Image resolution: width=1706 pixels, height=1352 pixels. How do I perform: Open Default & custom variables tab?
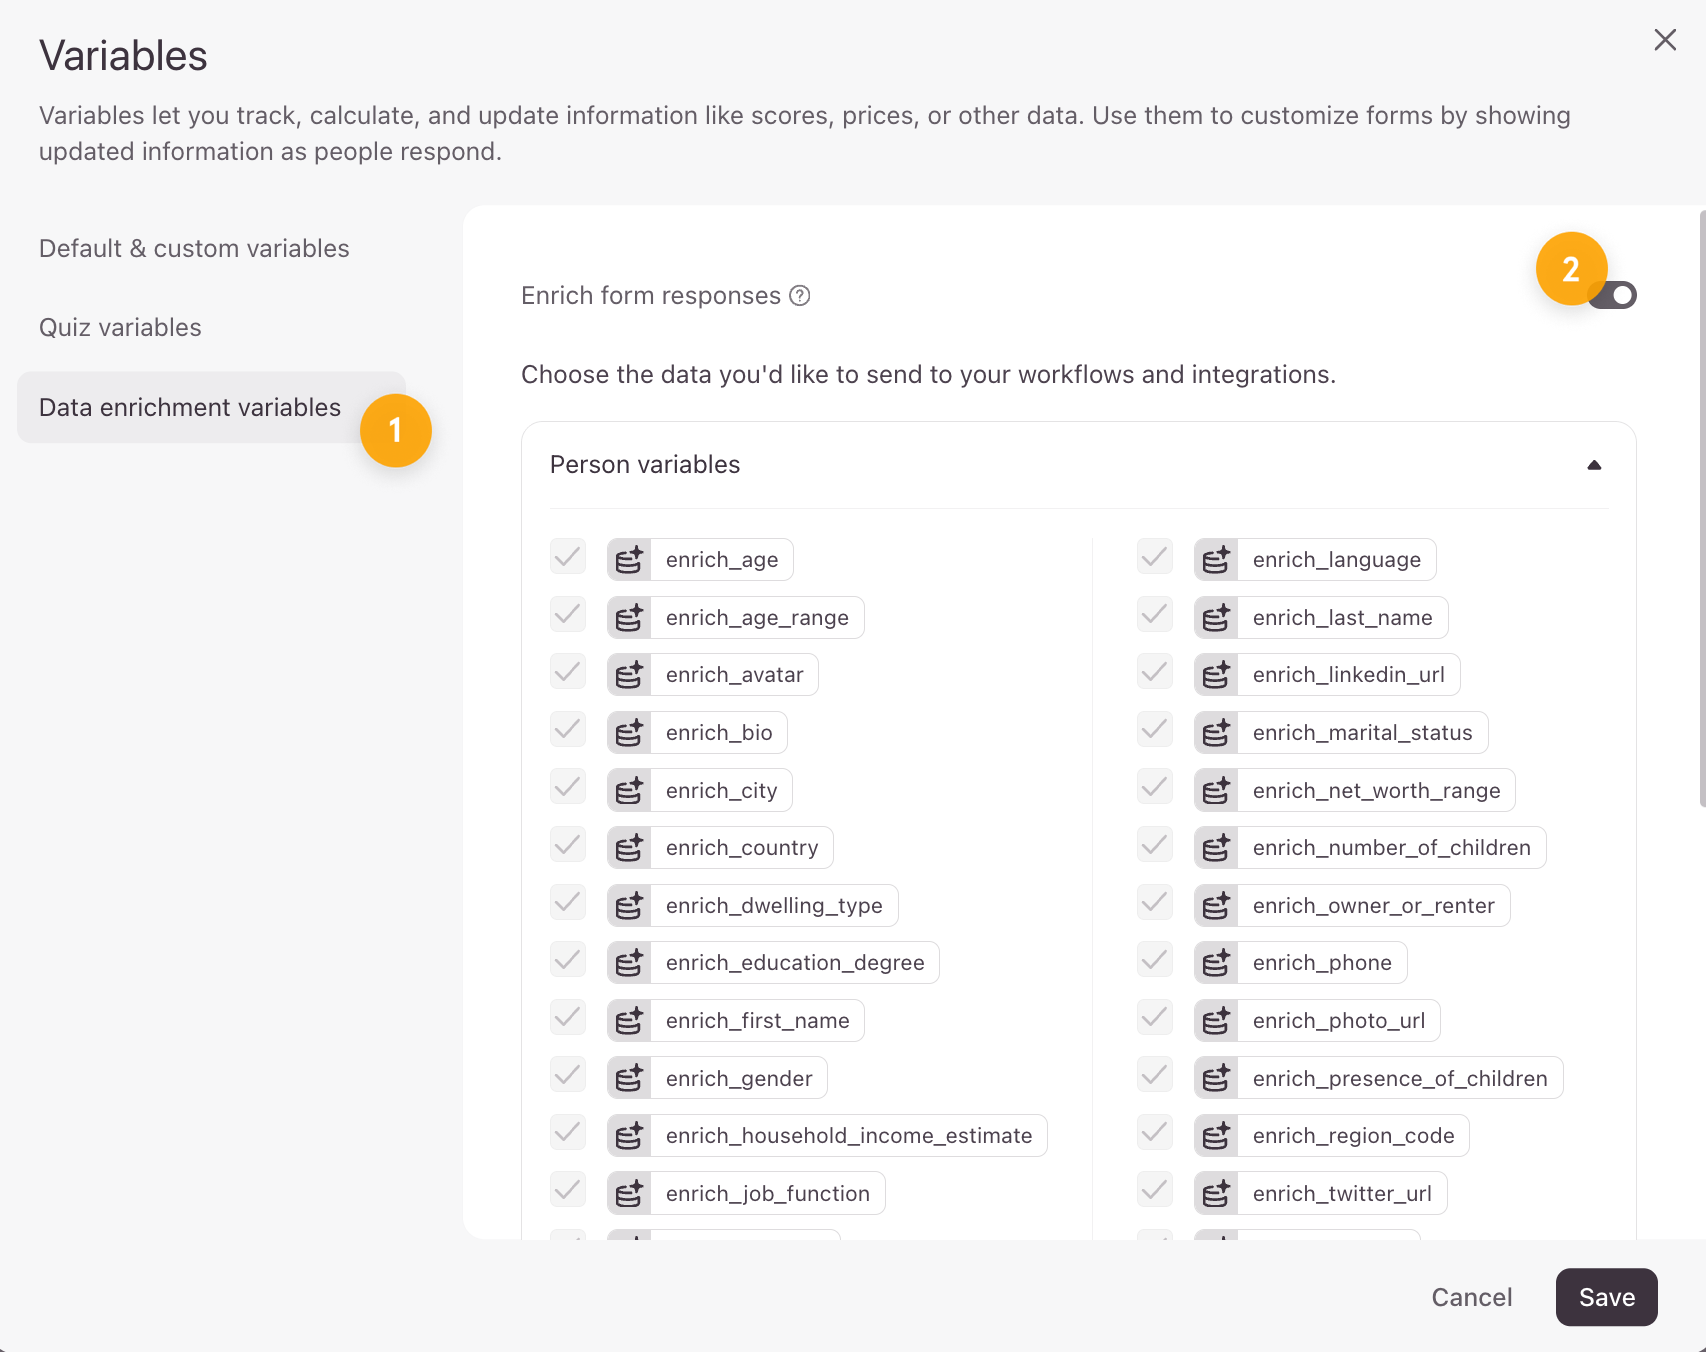point(194,249)
